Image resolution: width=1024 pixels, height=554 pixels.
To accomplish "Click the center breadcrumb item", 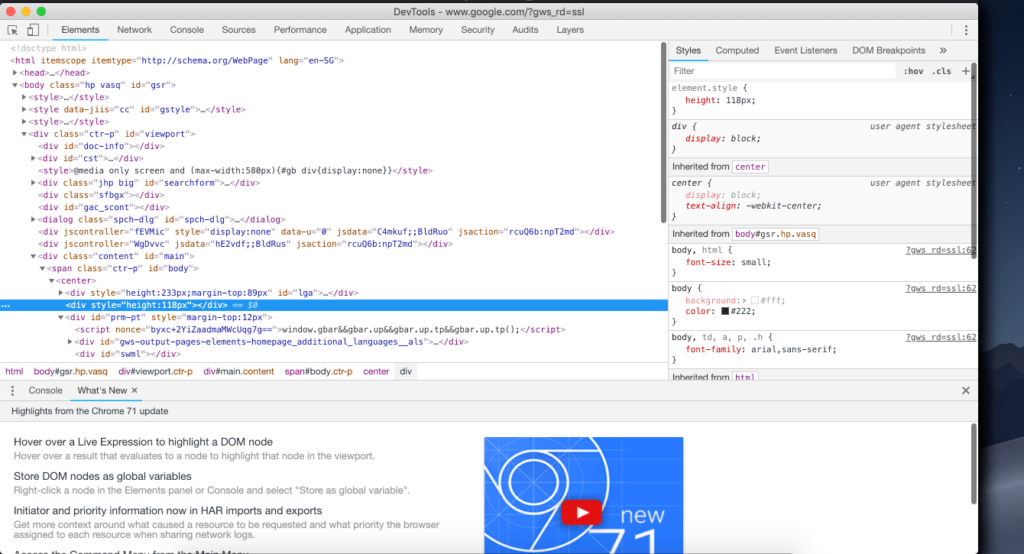I will pos(376,372).
